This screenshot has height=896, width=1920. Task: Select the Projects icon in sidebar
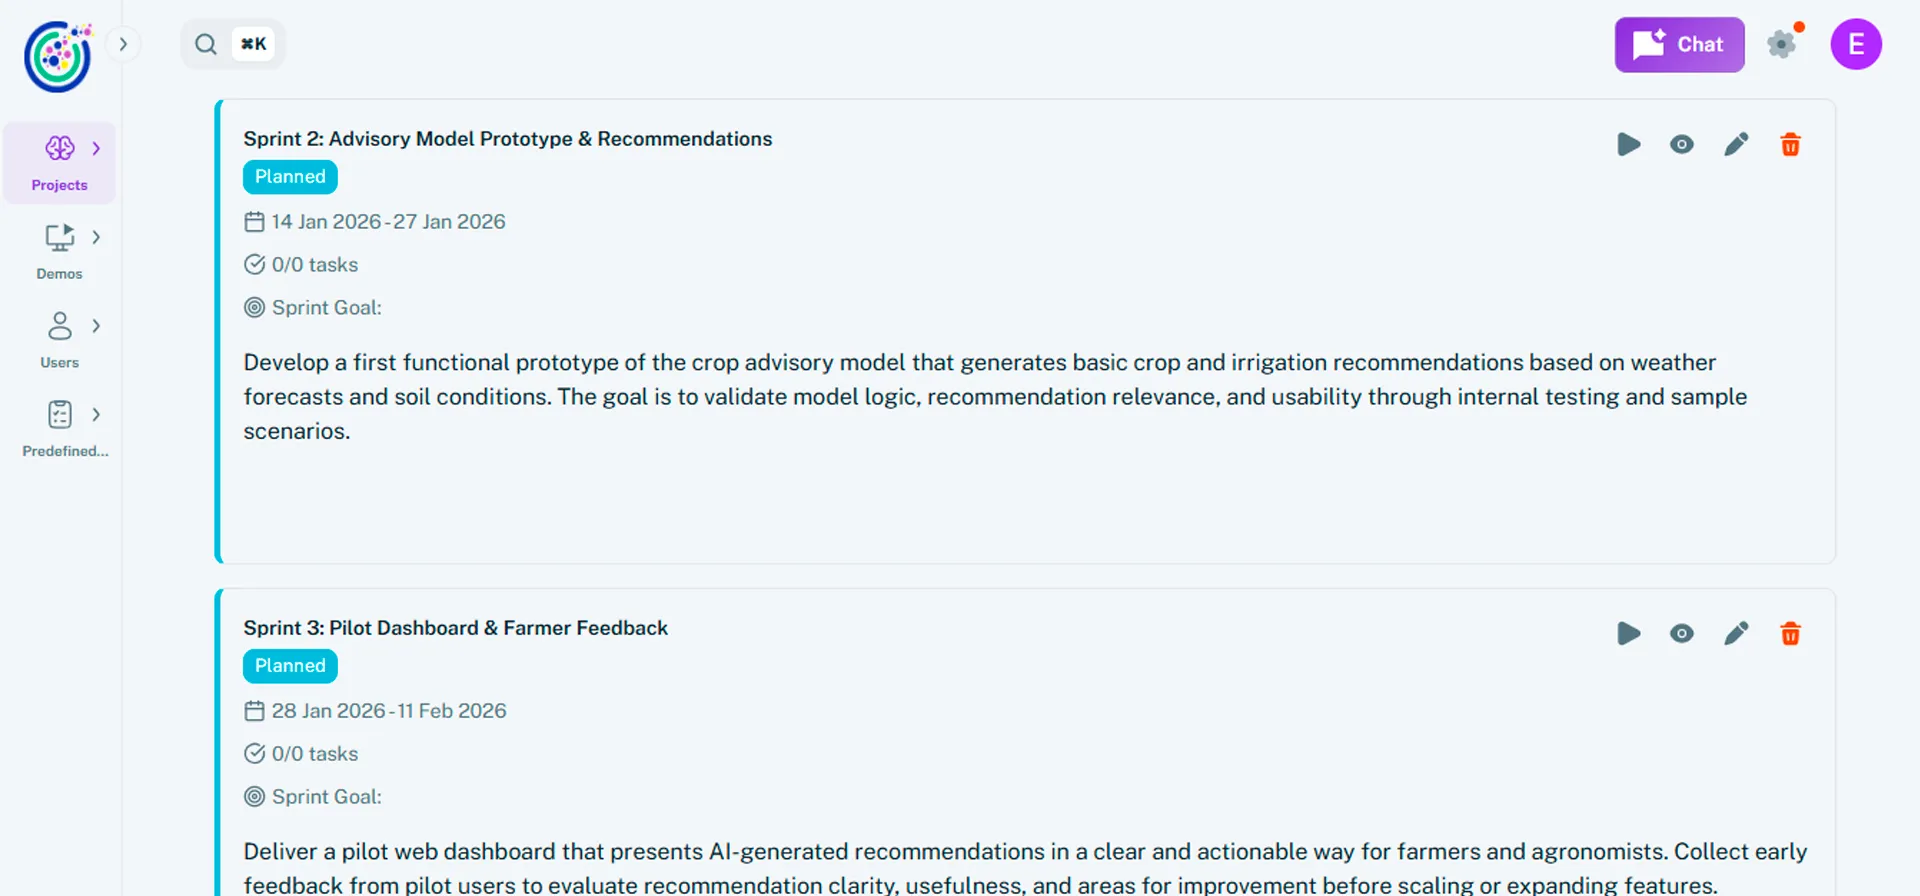[59, 148]
